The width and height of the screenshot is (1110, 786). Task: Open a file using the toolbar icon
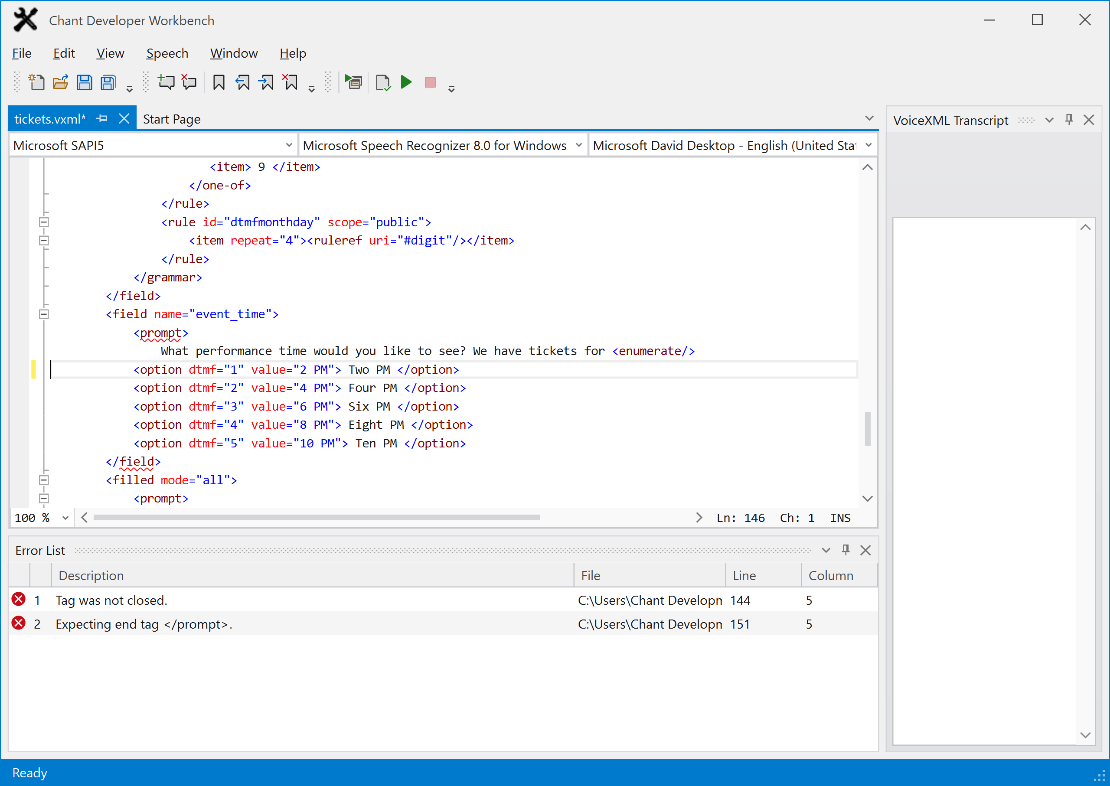(60, 82)
